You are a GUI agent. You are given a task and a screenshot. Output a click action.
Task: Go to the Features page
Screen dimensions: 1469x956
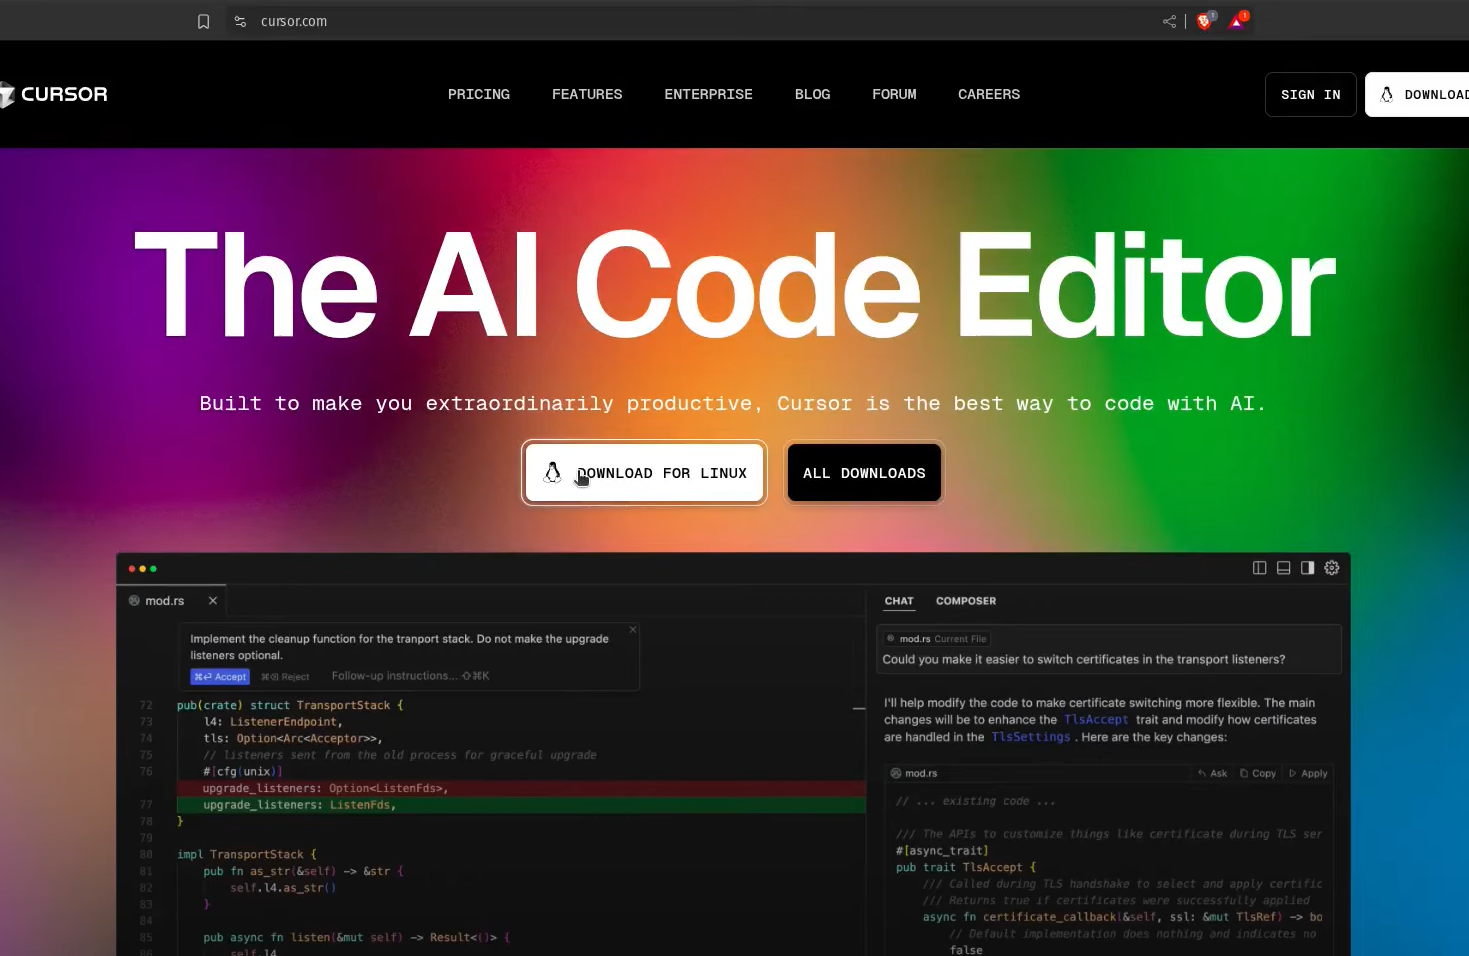click(587, 94)
